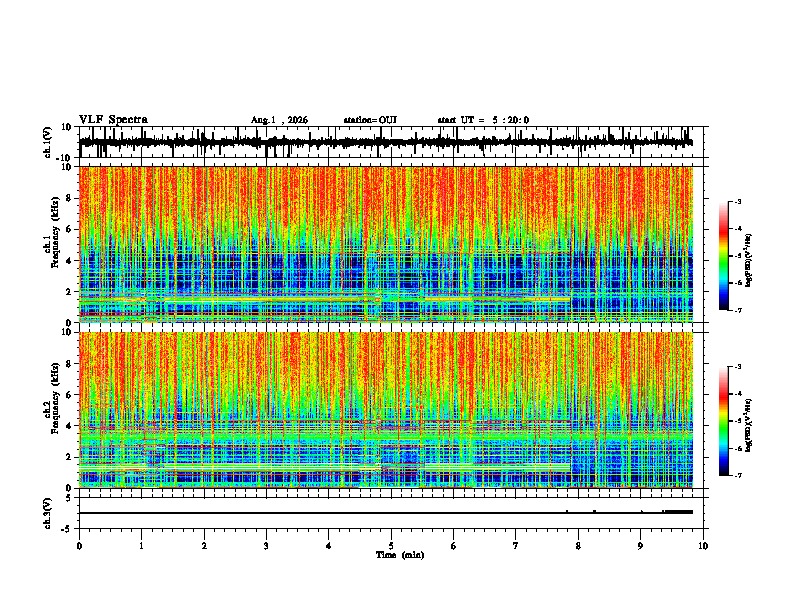Click the "2" tick on the time axis
This screenshot has width=792, height=612.
tap(204, 546)
